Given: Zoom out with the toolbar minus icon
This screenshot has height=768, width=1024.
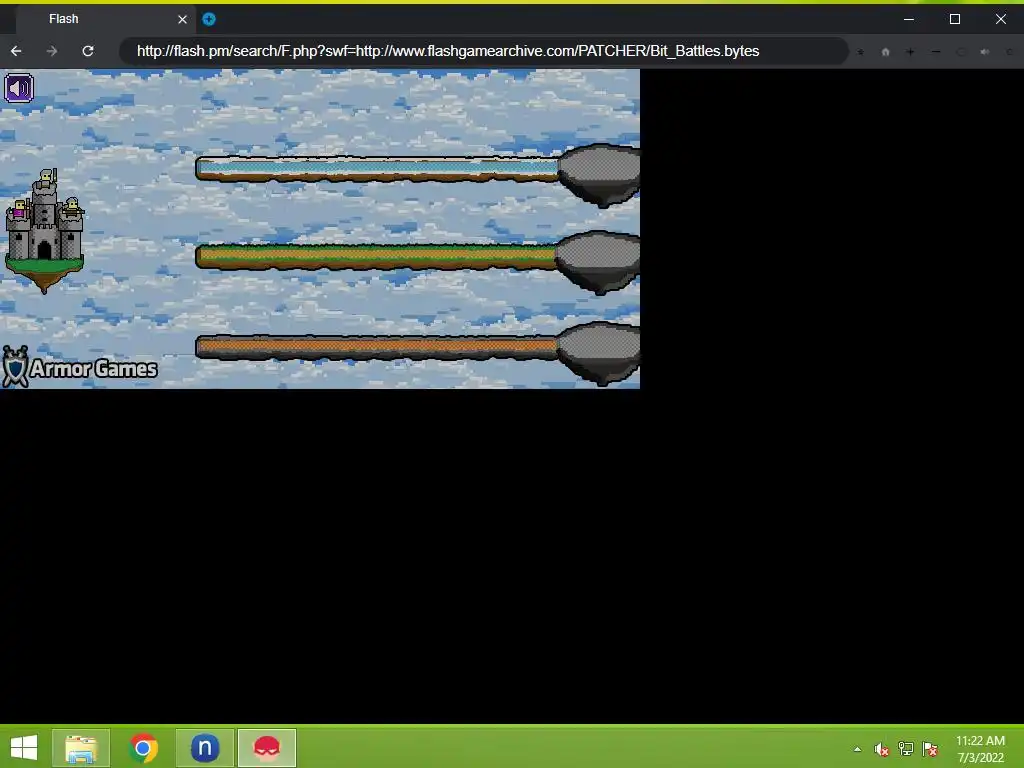Looking at the screenshot, I should tap(936, 52).
